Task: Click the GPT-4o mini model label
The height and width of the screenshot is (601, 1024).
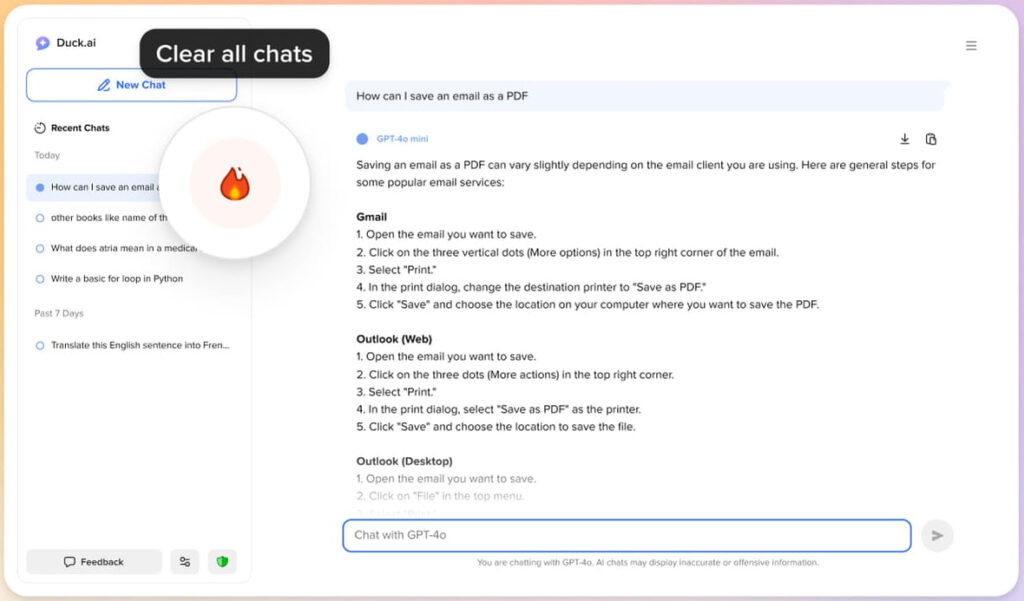Action: [402, 138]
